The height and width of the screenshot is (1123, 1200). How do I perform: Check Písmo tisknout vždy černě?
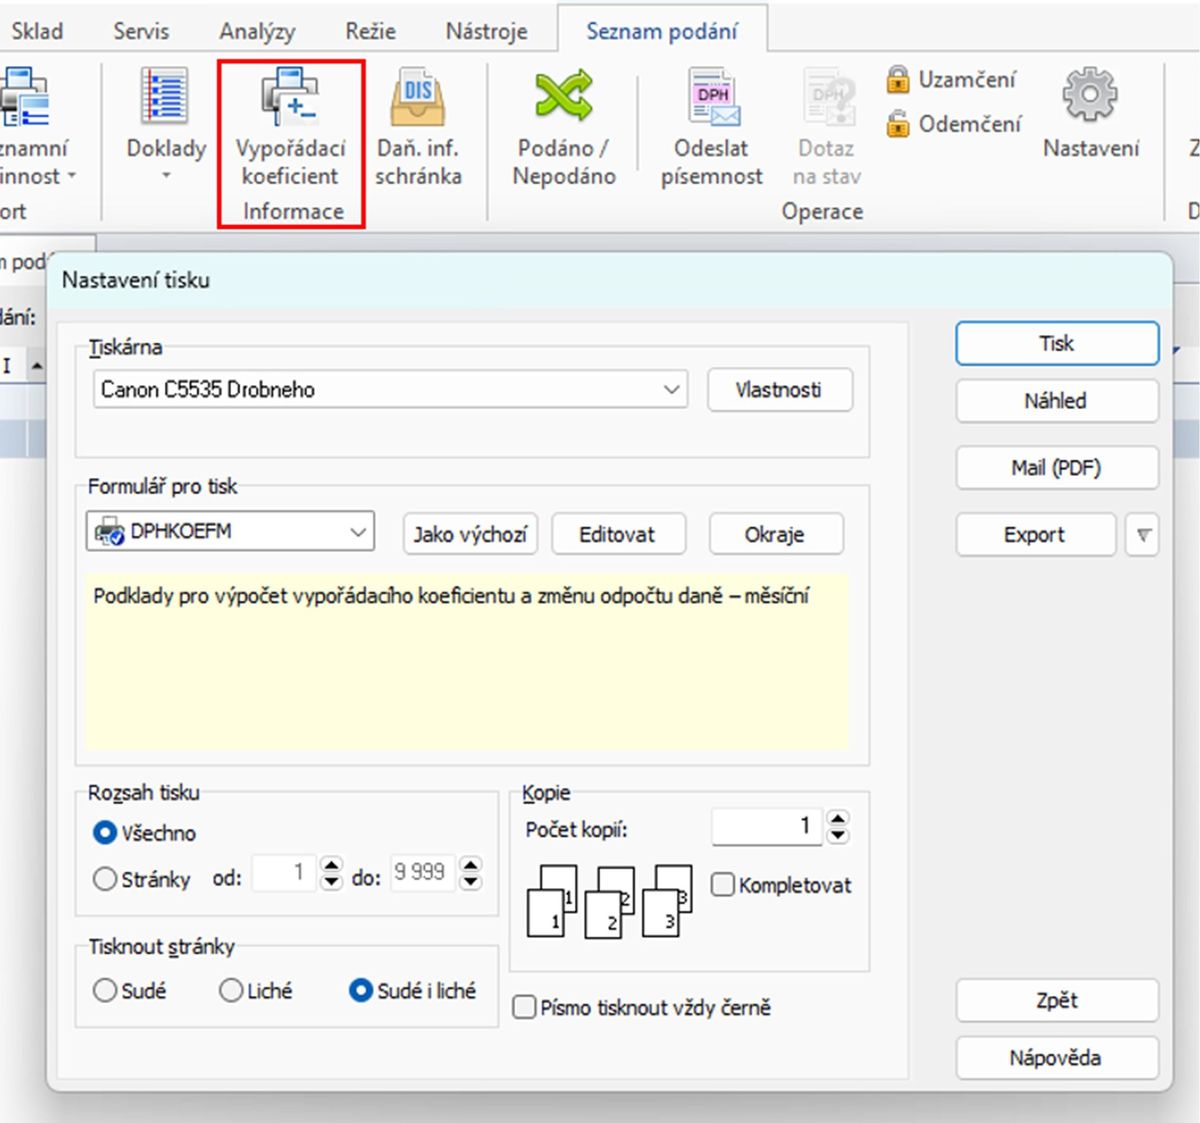[x=524, y=1007]
